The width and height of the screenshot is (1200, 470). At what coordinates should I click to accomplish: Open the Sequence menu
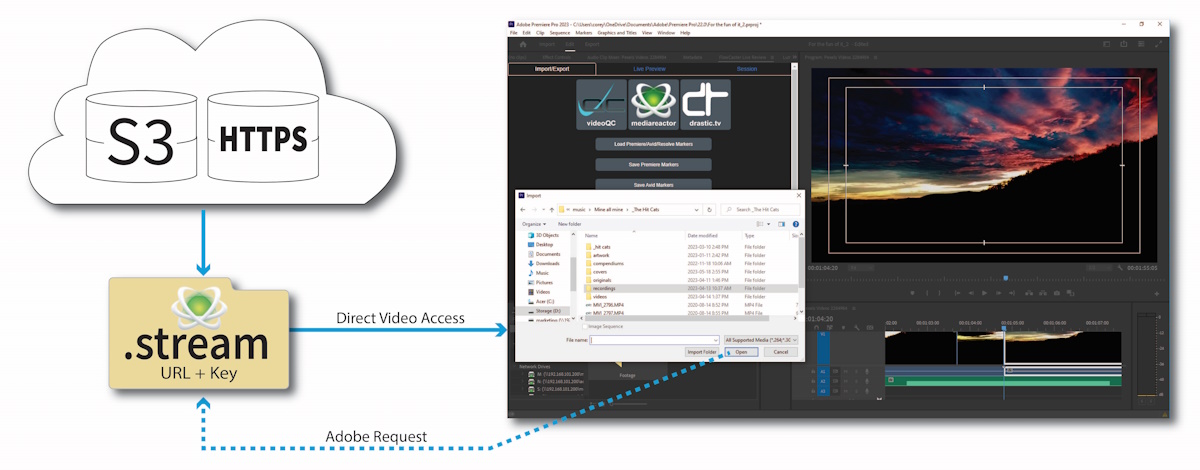[x=559, y=32]
